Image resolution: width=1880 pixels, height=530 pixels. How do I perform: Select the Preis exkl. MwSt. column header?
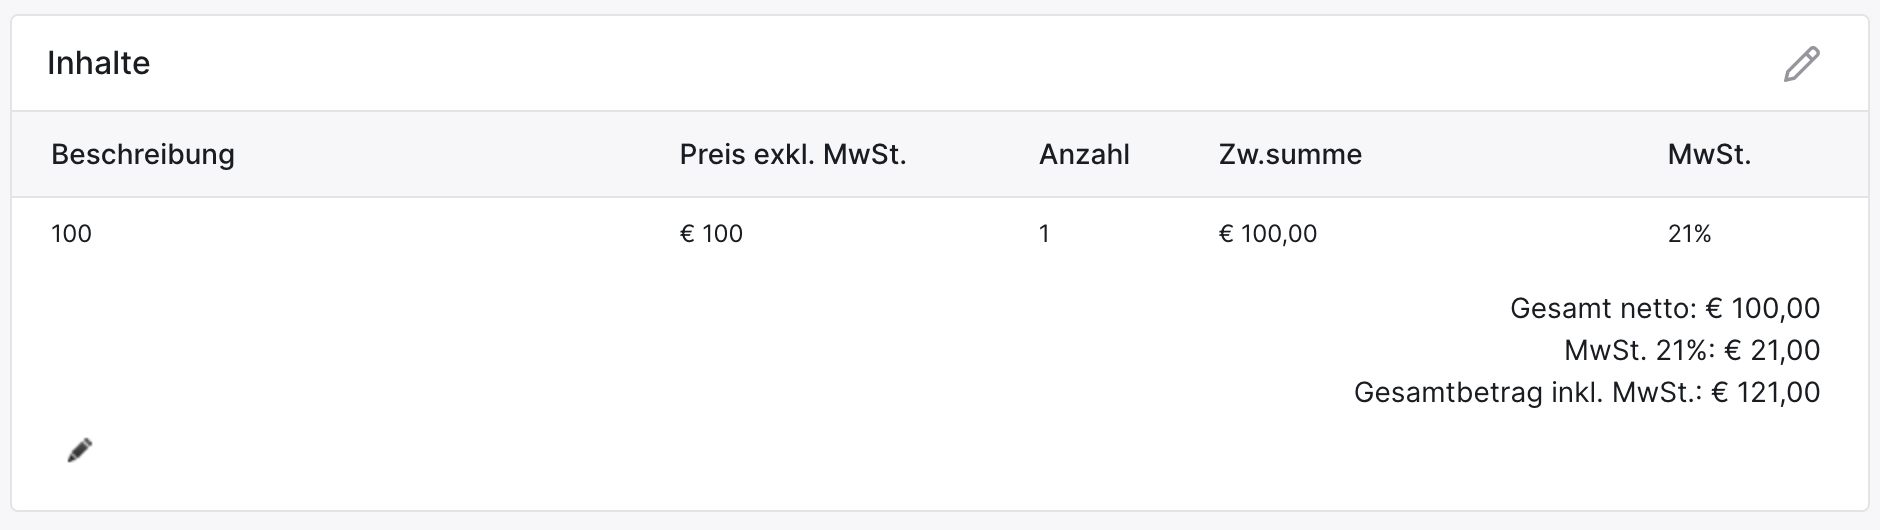(793, 154)
